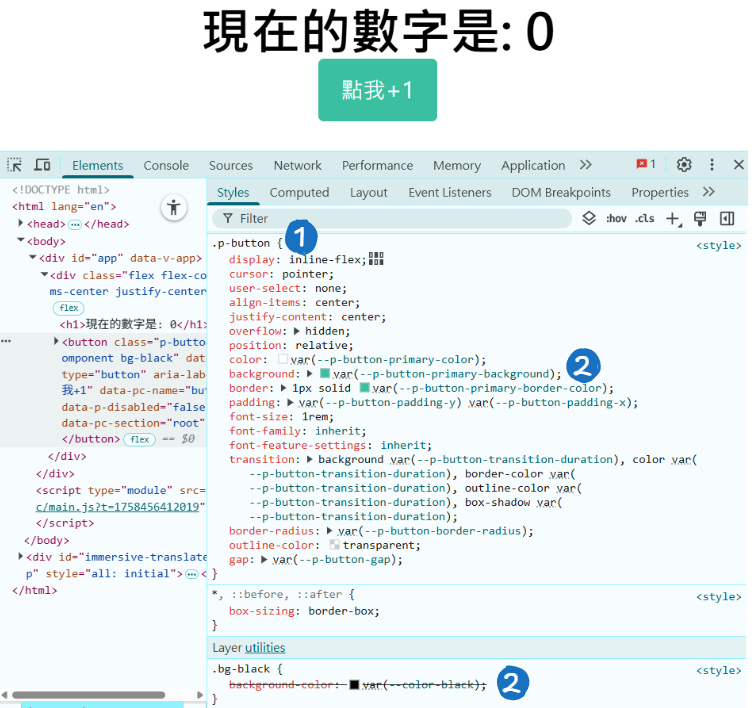This screenshot has height=708, width=752.
Task: Open the CSS layers view icon
Action: 589,218
